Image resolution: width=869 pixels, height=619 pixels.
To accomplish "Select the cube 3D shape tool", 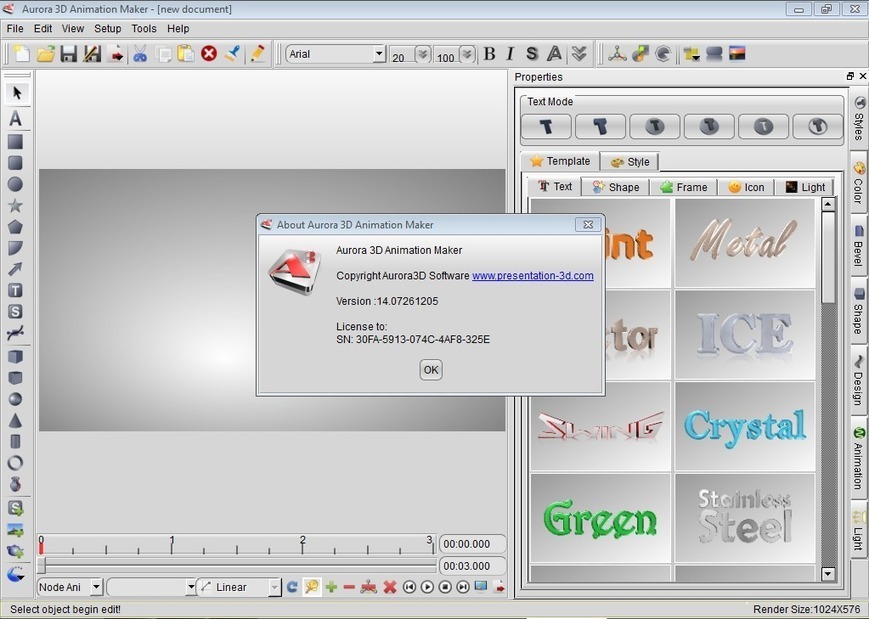I will click(15, 356).
